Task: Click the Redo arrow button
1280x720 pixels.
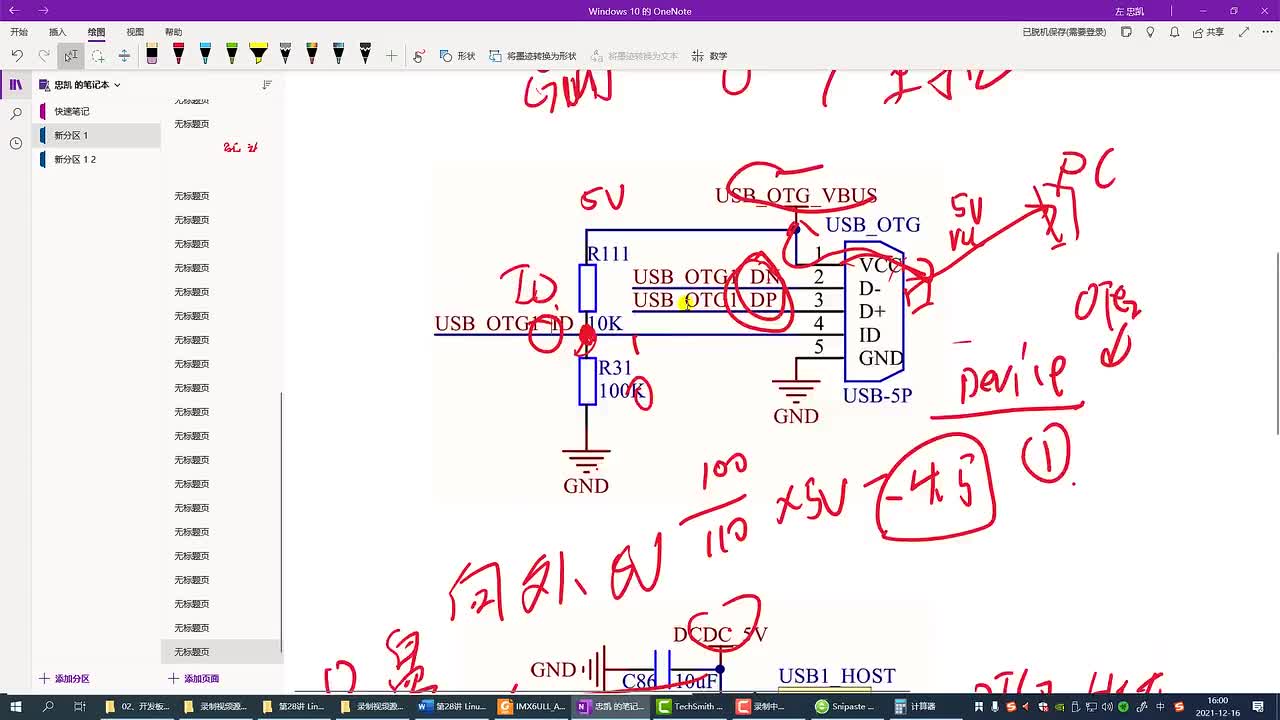Action: pyautogui.click(x=44, y=56)
